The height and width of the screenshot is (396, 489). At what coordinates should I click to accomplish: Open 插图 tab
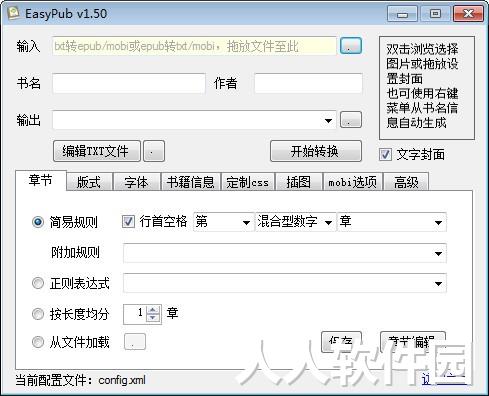pos(299,182)
